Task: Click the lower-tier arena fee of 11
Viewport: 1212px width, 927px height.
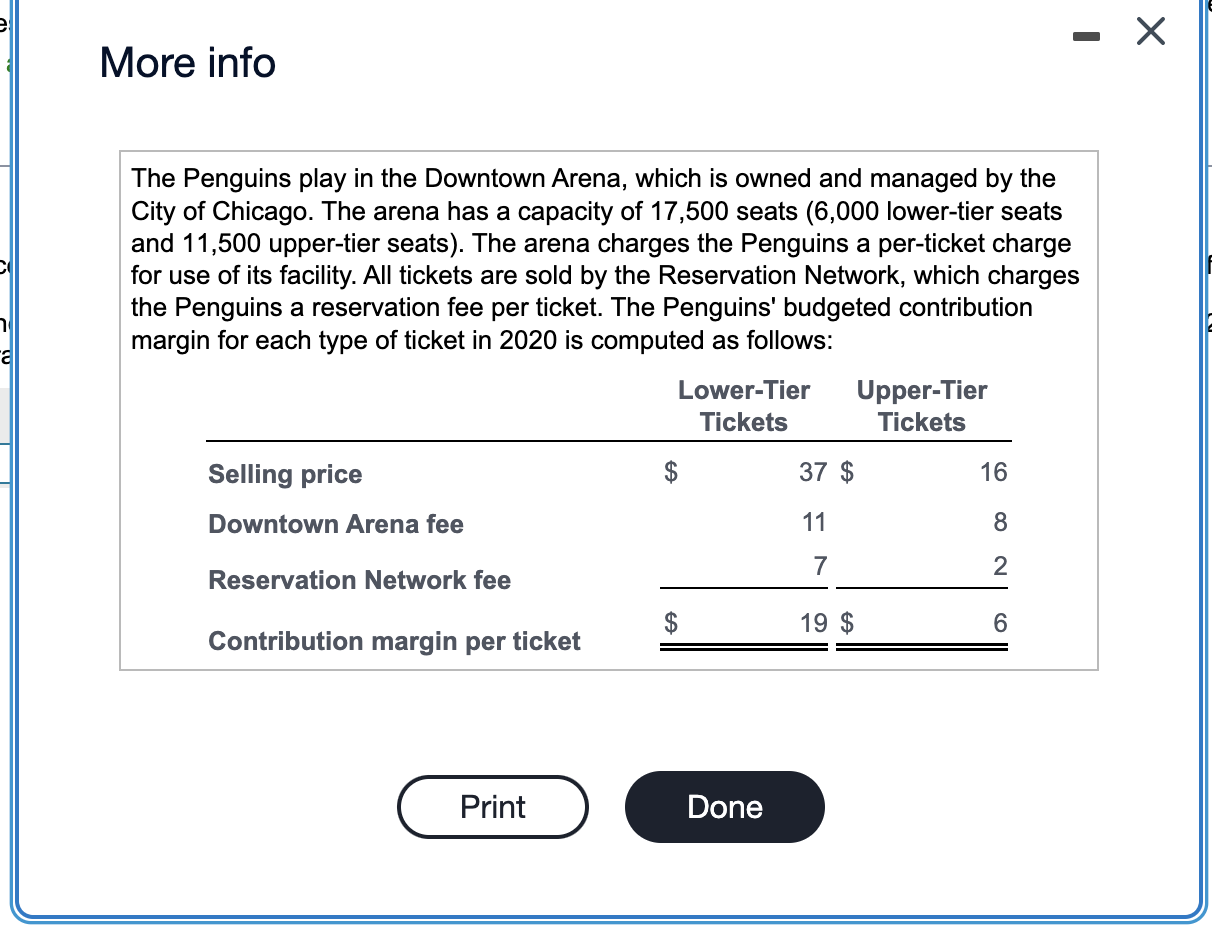Action: [814, 522]
